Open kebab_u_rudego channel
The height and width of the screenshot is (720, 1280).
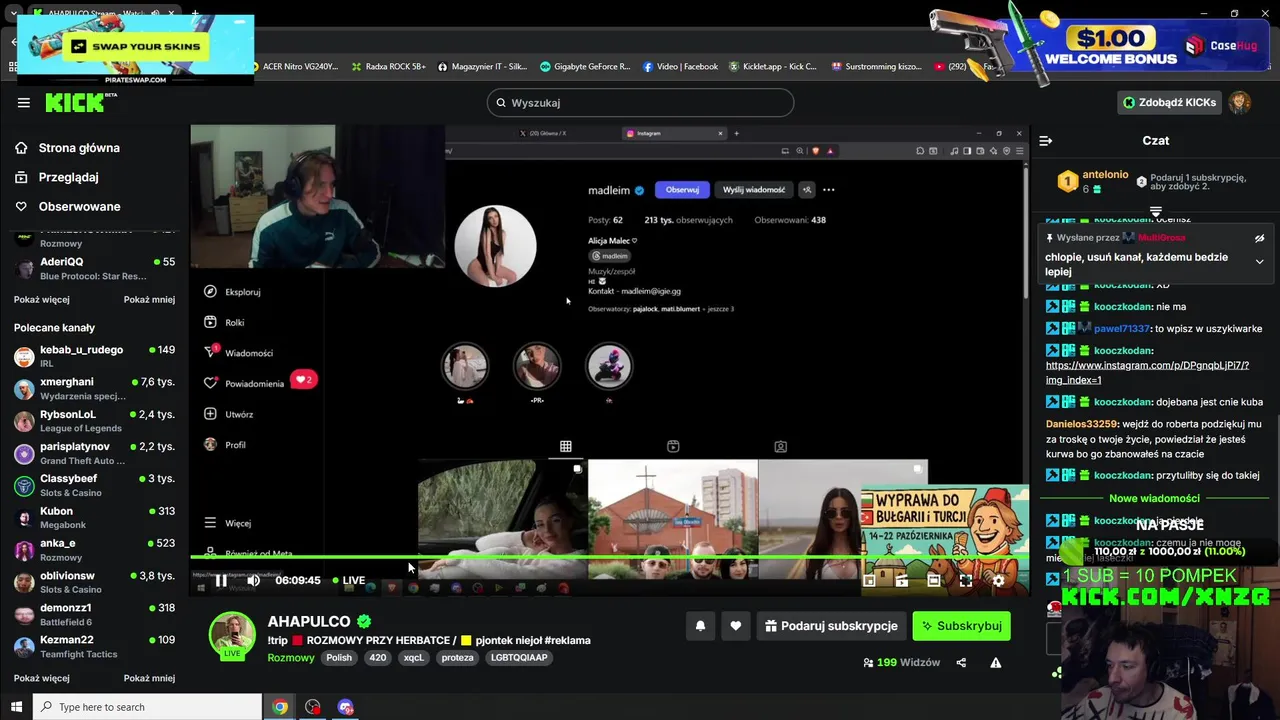pos(95,356)
